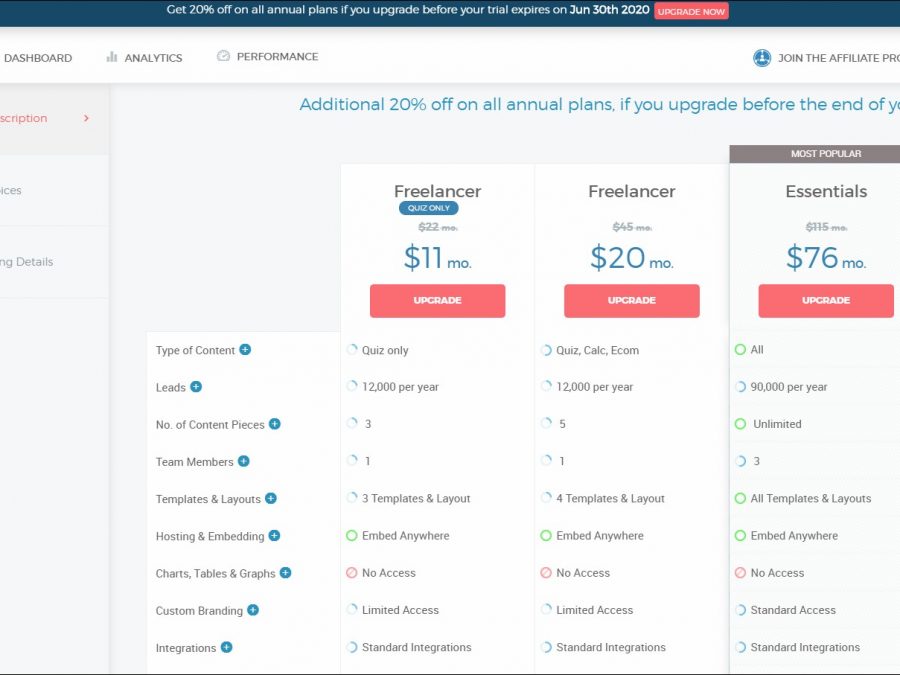The height and width of the screenshot is (675, 900).
Task: Expand Charts, Tables & Graphs info
Action: coord(285,573)
